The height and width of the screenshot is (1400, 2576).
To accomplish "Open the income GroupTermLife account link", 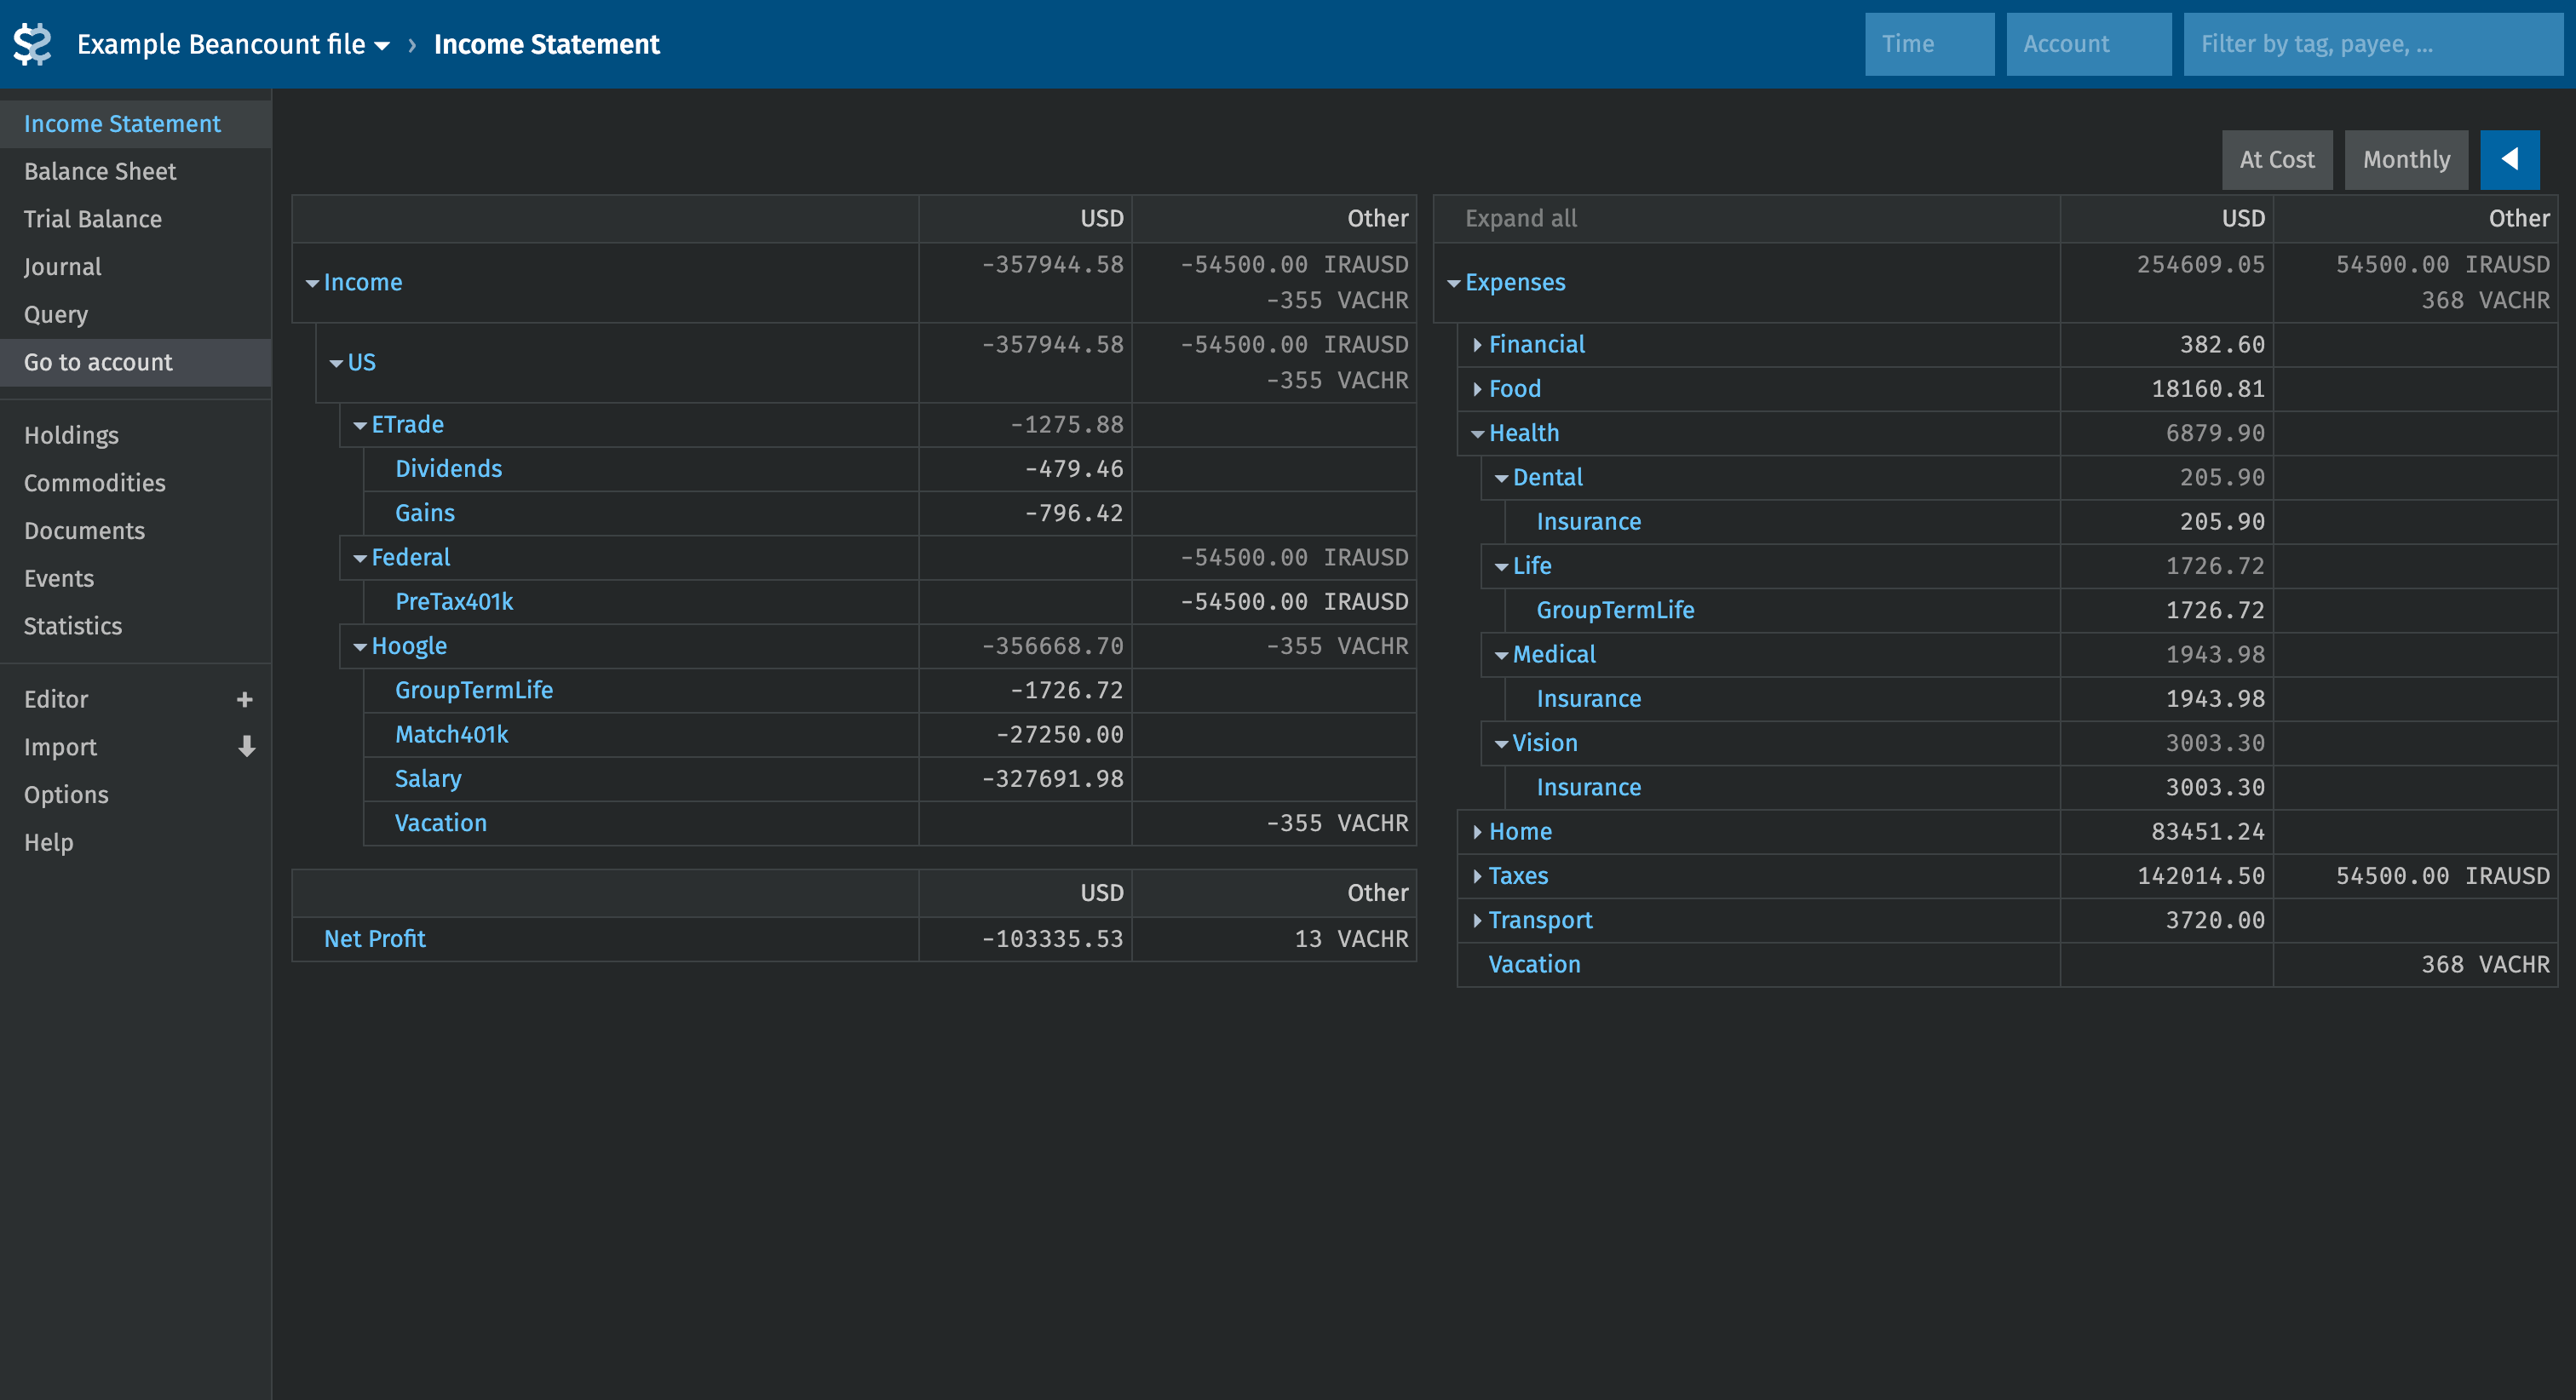I will click(474, 690).
